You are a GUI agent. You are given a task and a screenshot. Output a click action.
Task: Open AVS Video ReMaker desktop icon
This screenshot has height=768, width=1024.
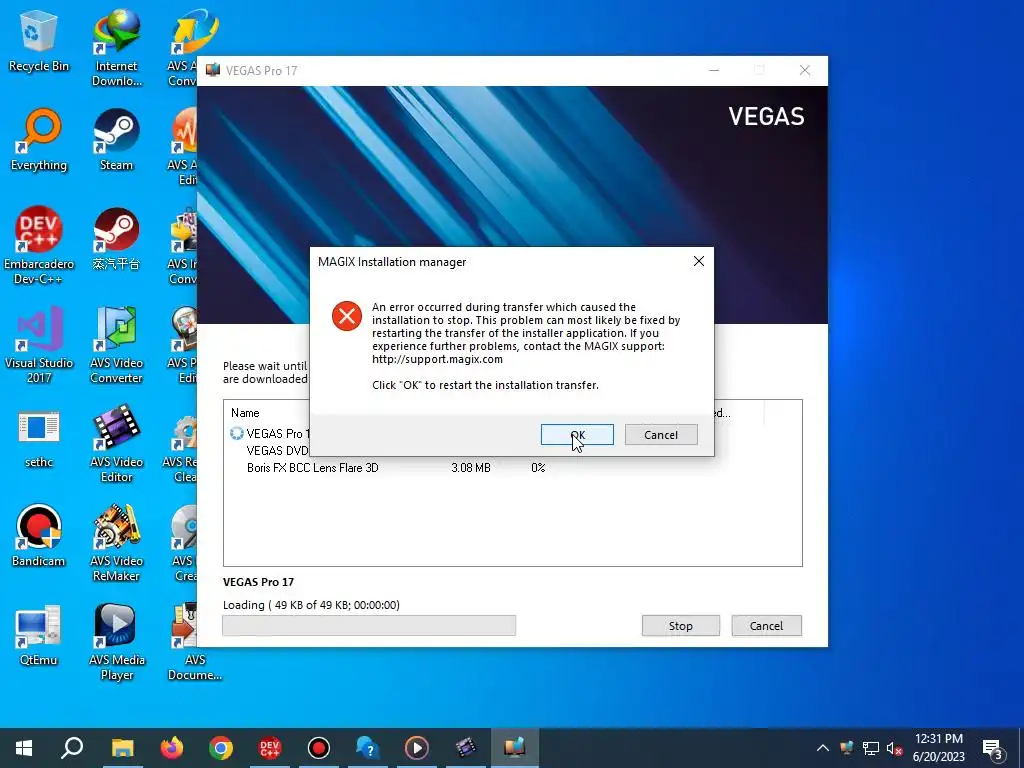[116, 543]
